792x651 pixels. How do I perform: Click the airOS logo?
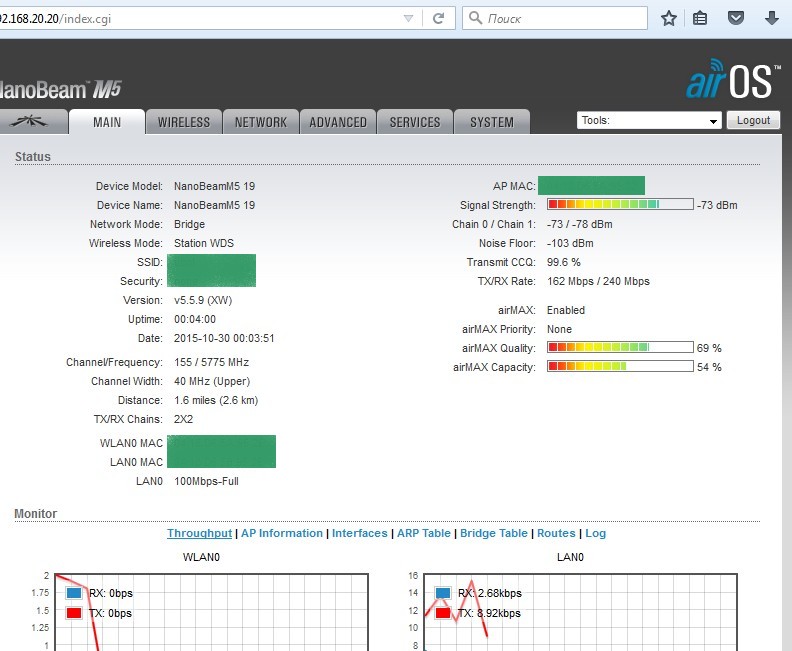[x=732, y=79]
